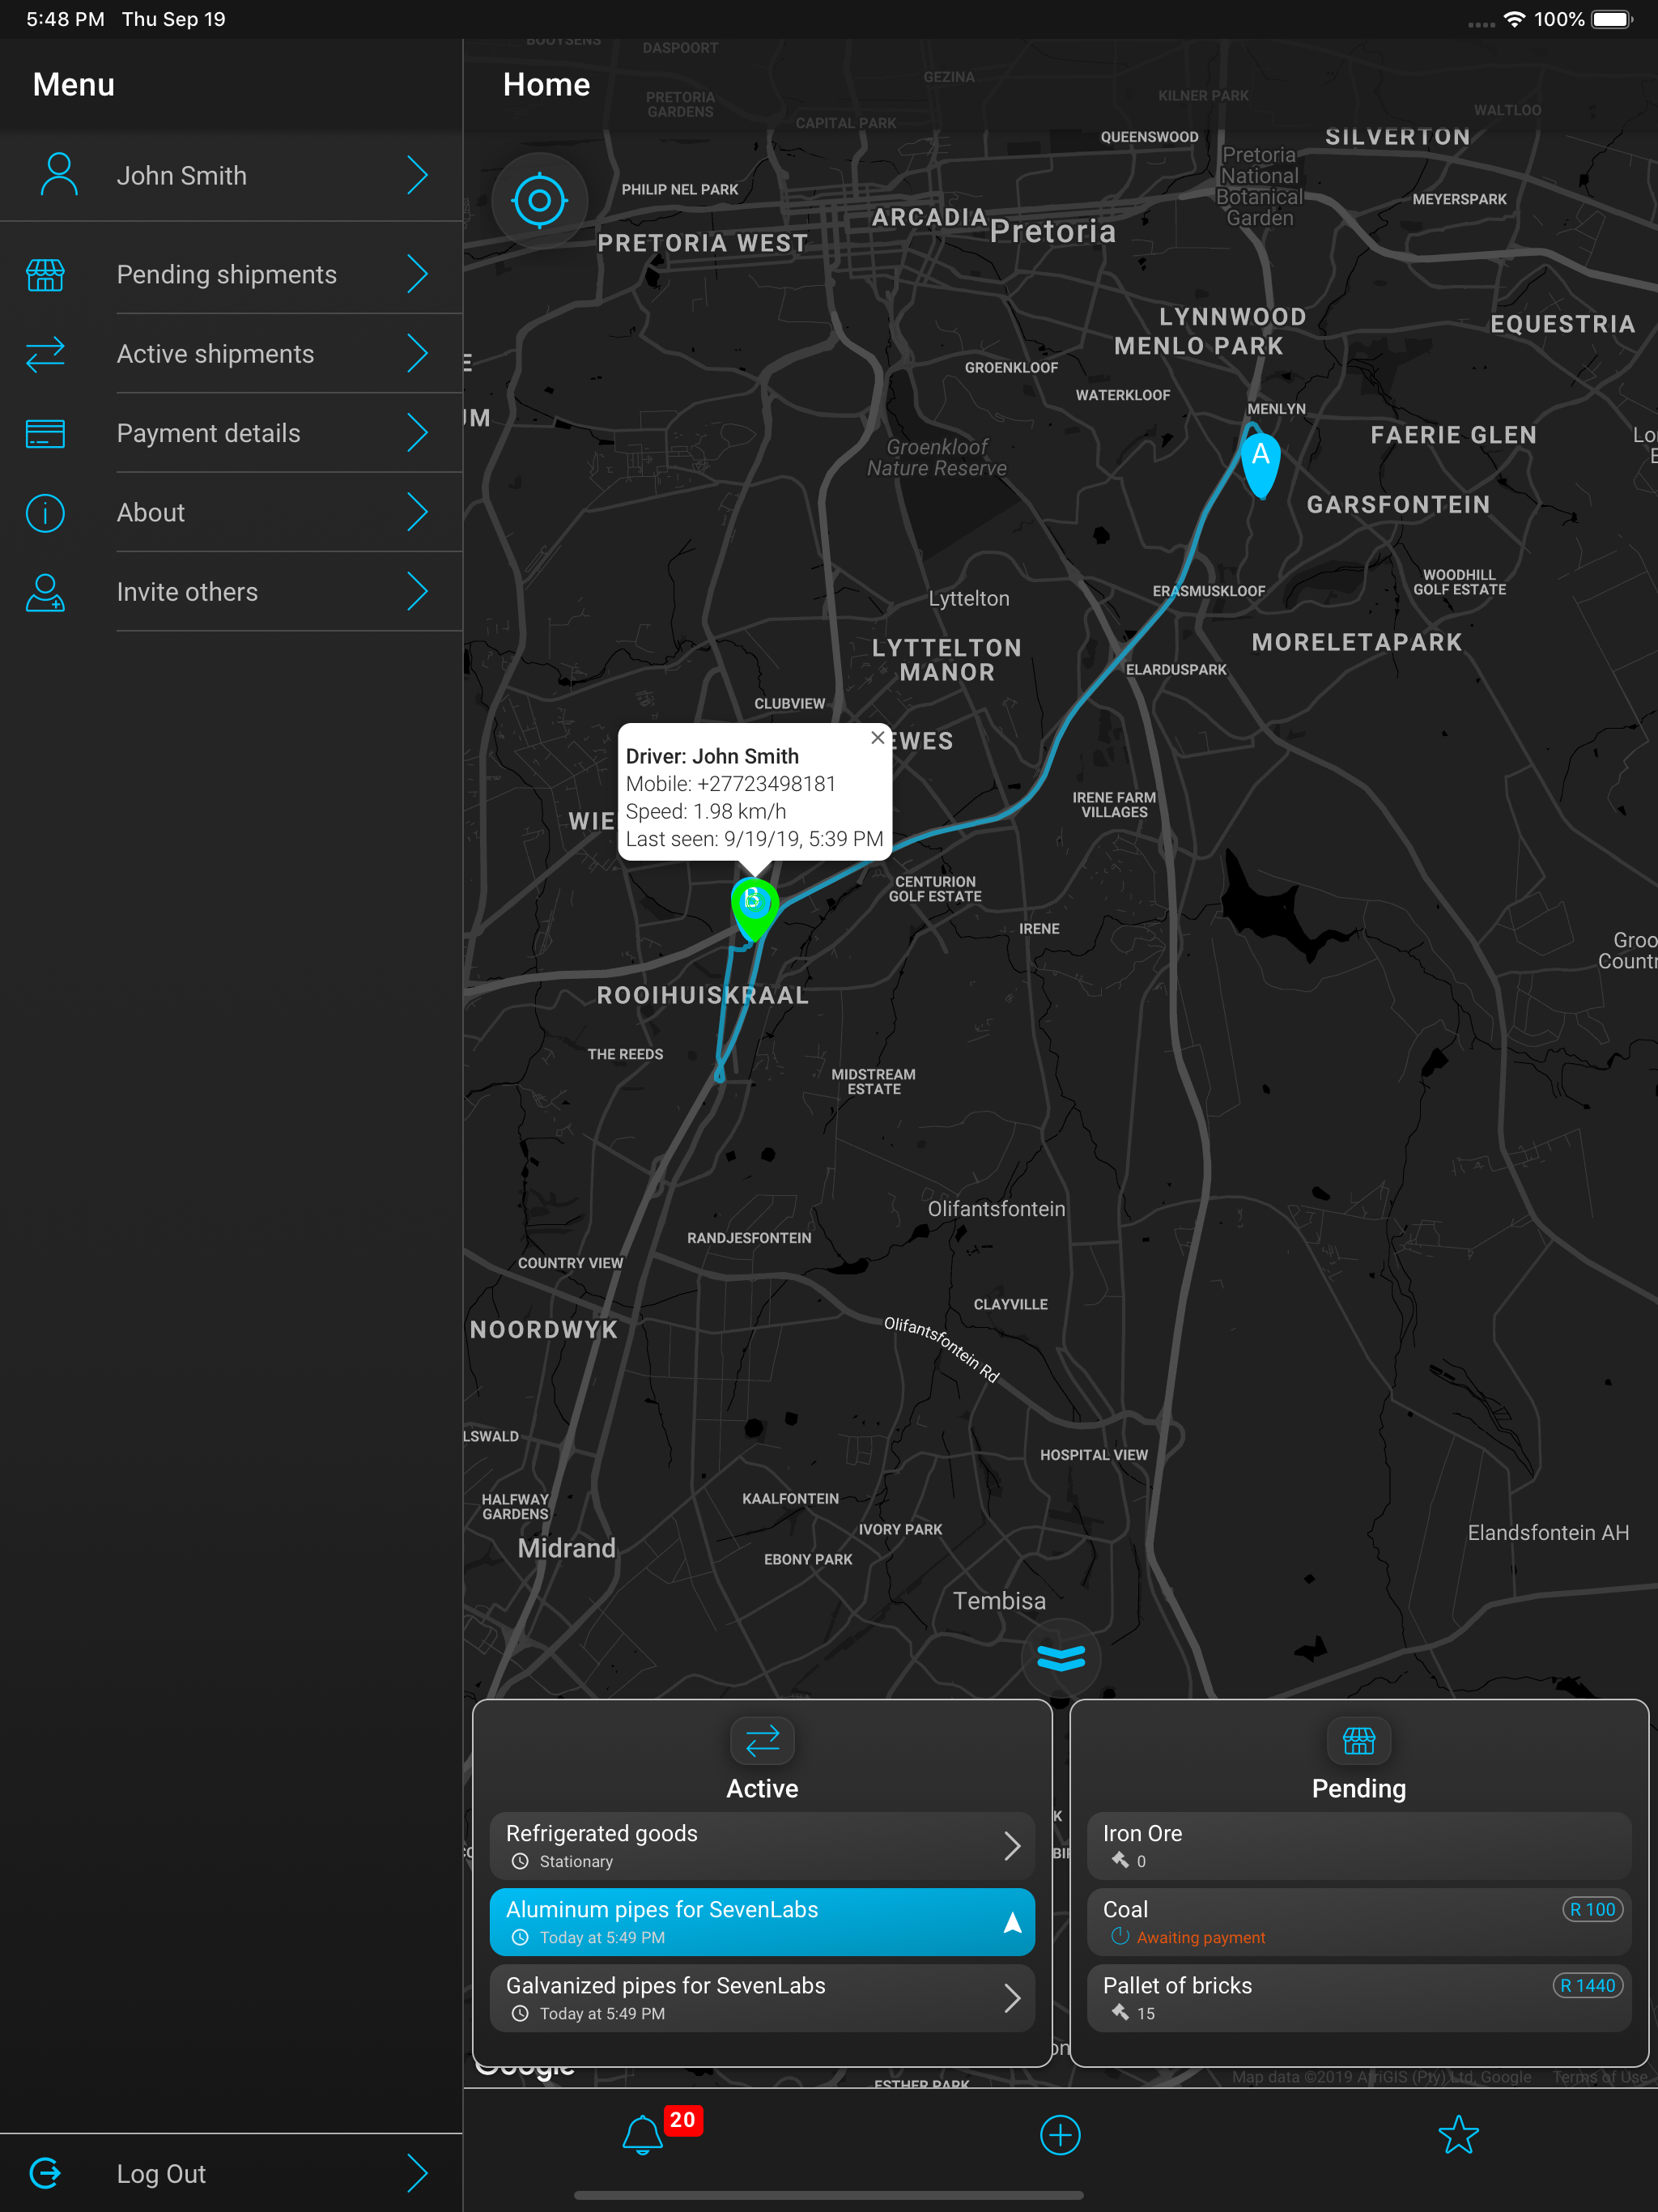Tap the R 100 price tag
The width and height of the screenshot is (1658, 2212).
pos(1592,1909)
